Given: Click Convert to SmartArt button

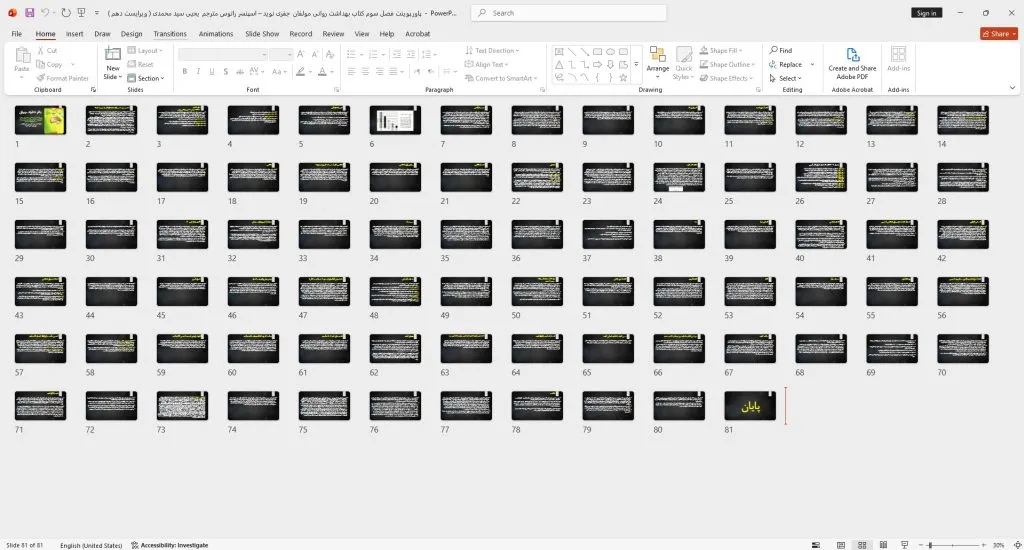Looking at the screenshot, I should point(501,78).
